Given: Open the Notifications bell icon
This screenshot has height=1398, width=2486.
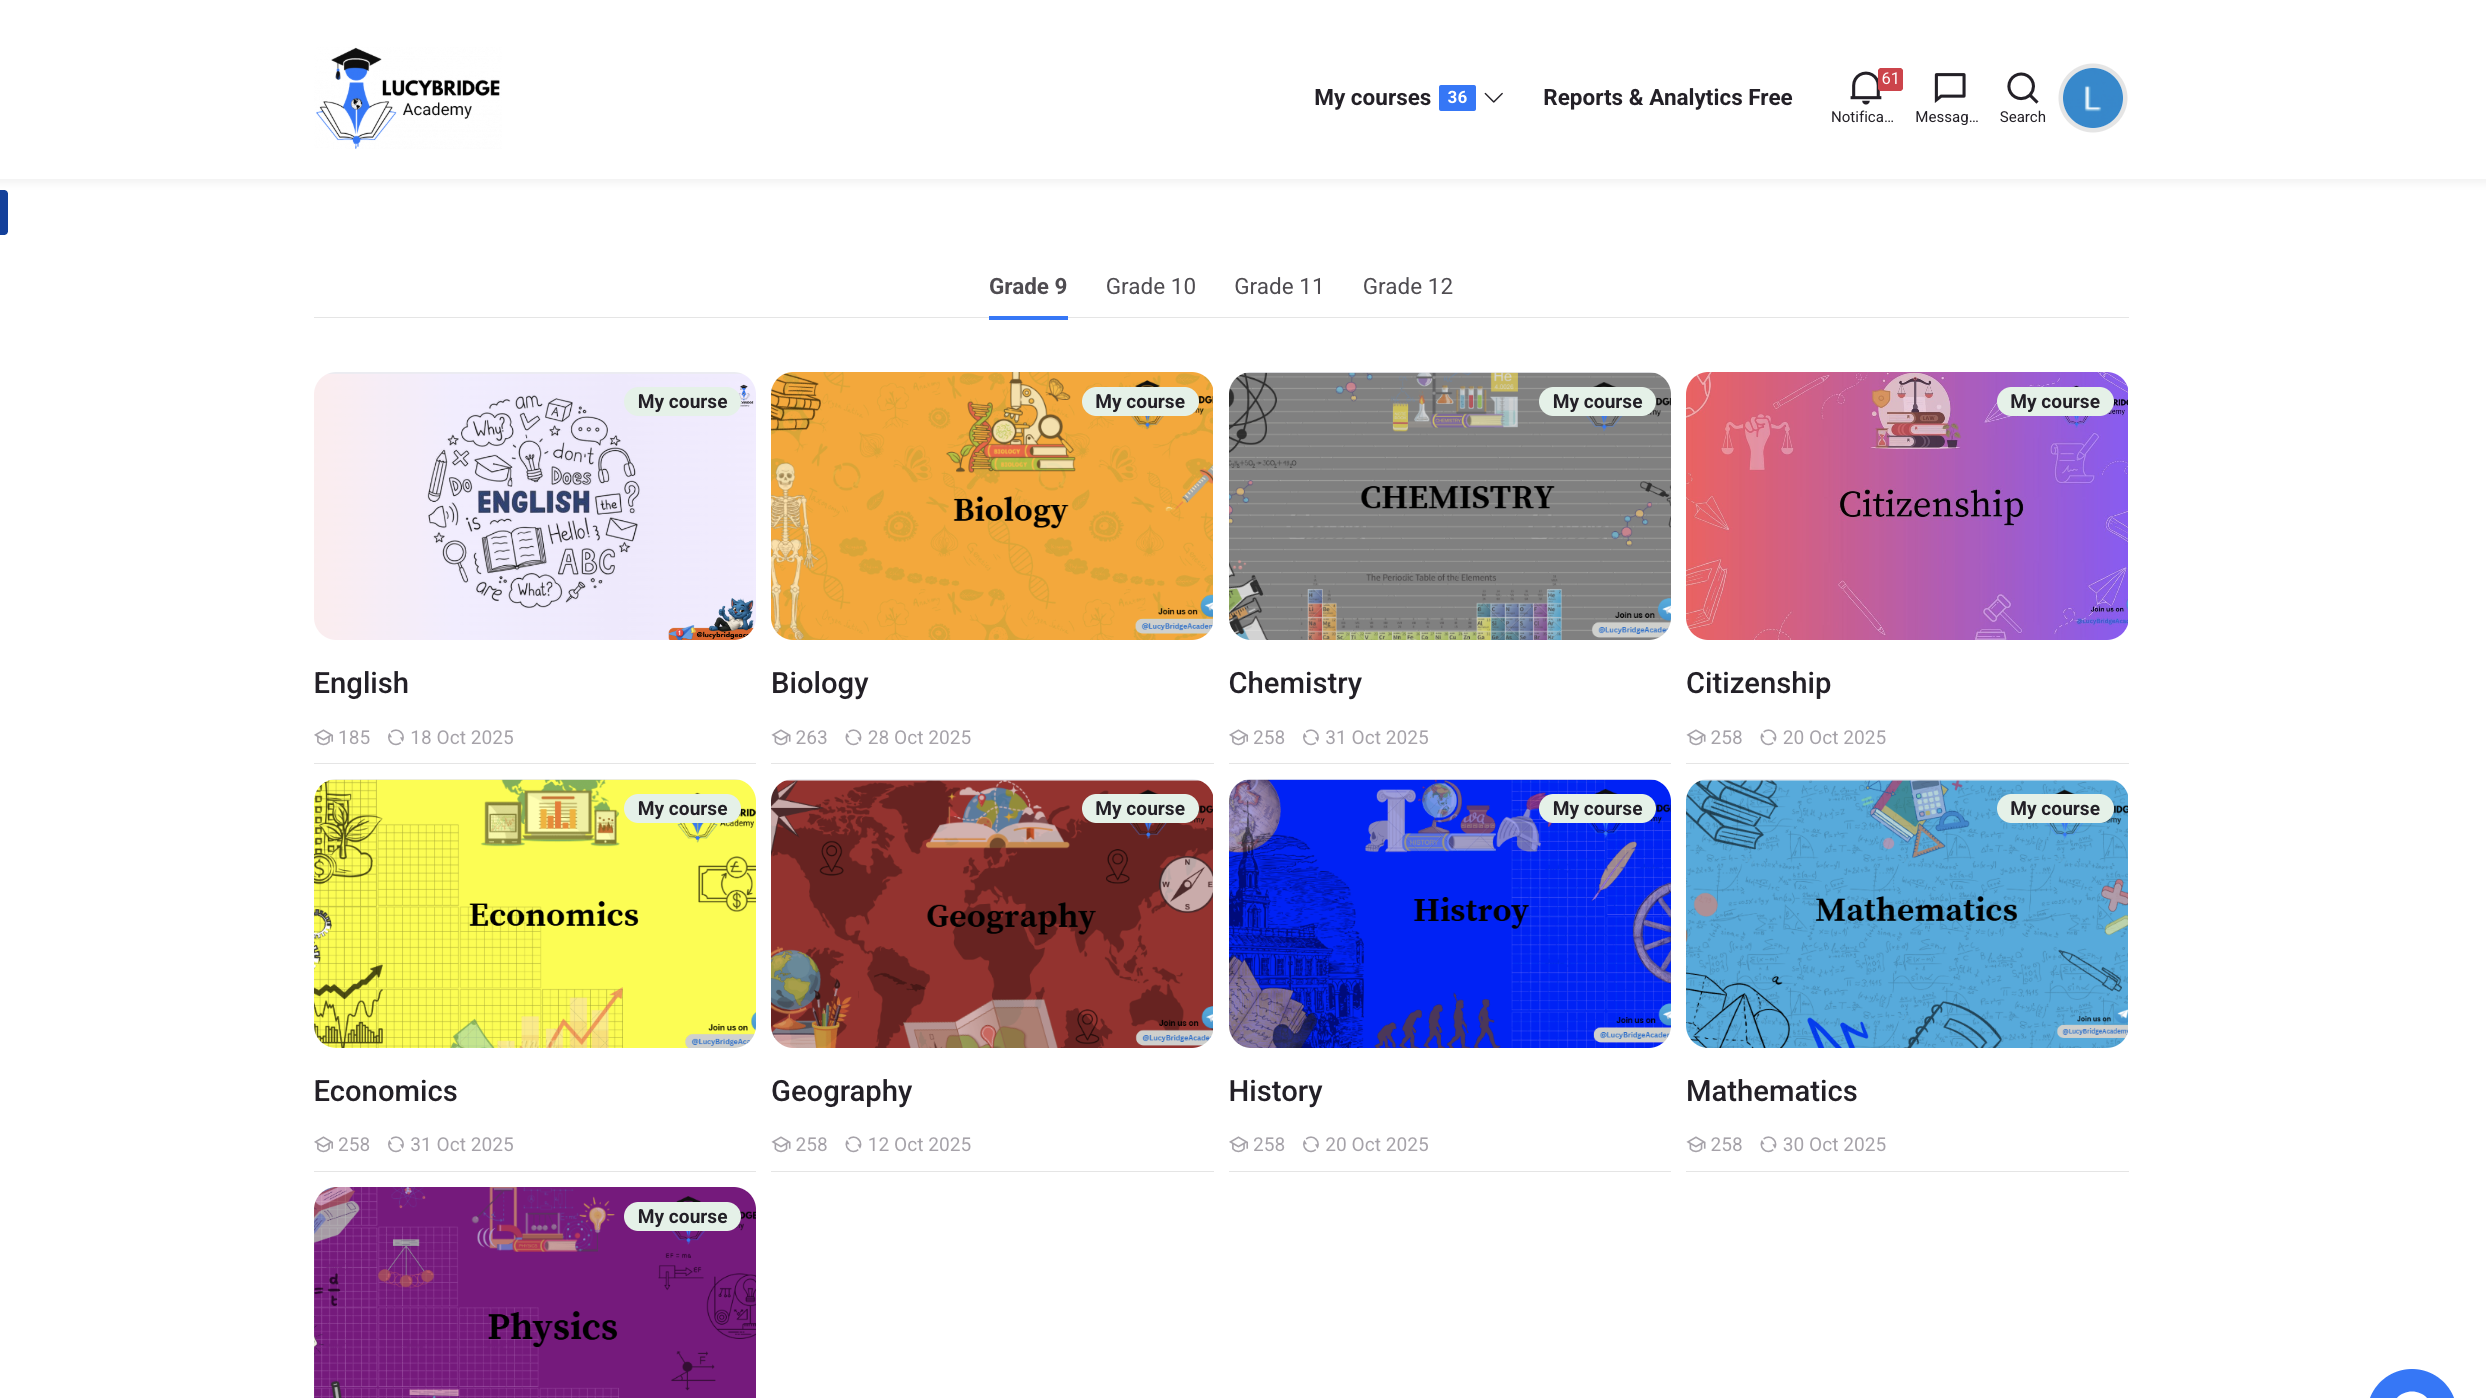Looking at the screenshot, I should tap(1863, 90).
